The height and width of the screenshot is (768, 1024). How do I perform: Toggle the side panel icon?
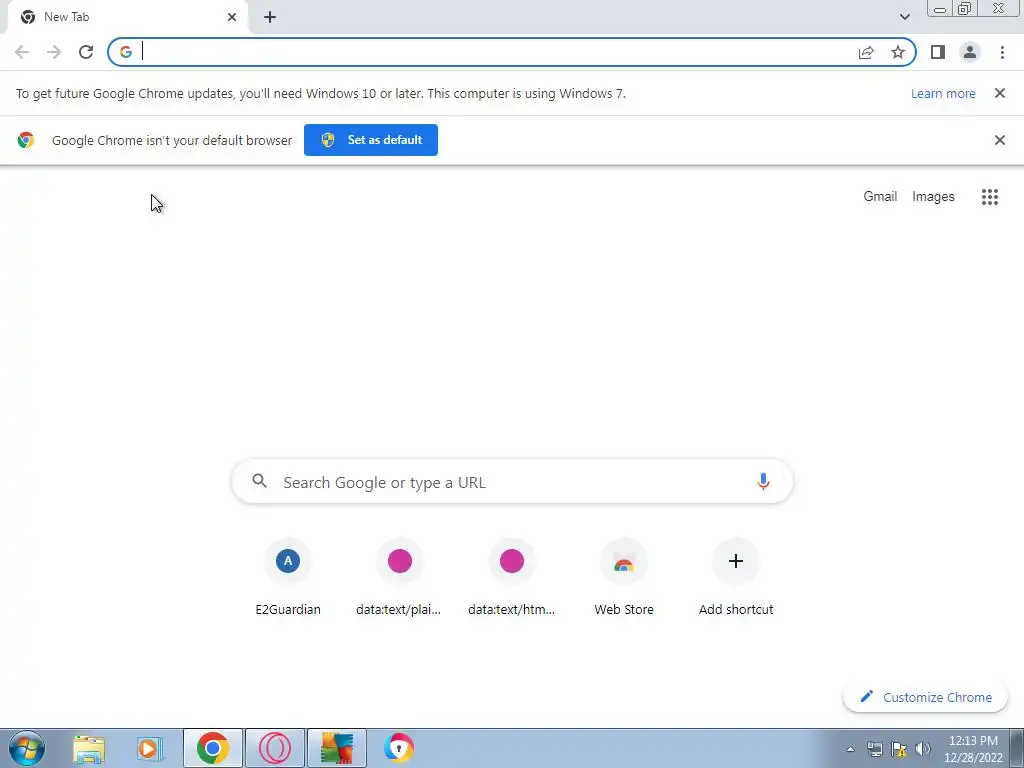(x=938, y=52)
